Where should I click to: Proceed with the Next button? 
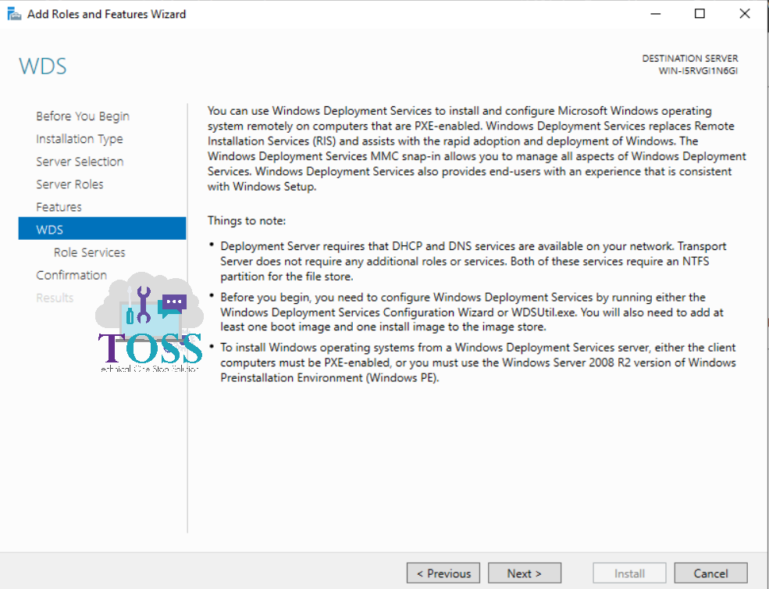[x=524, y=573]
